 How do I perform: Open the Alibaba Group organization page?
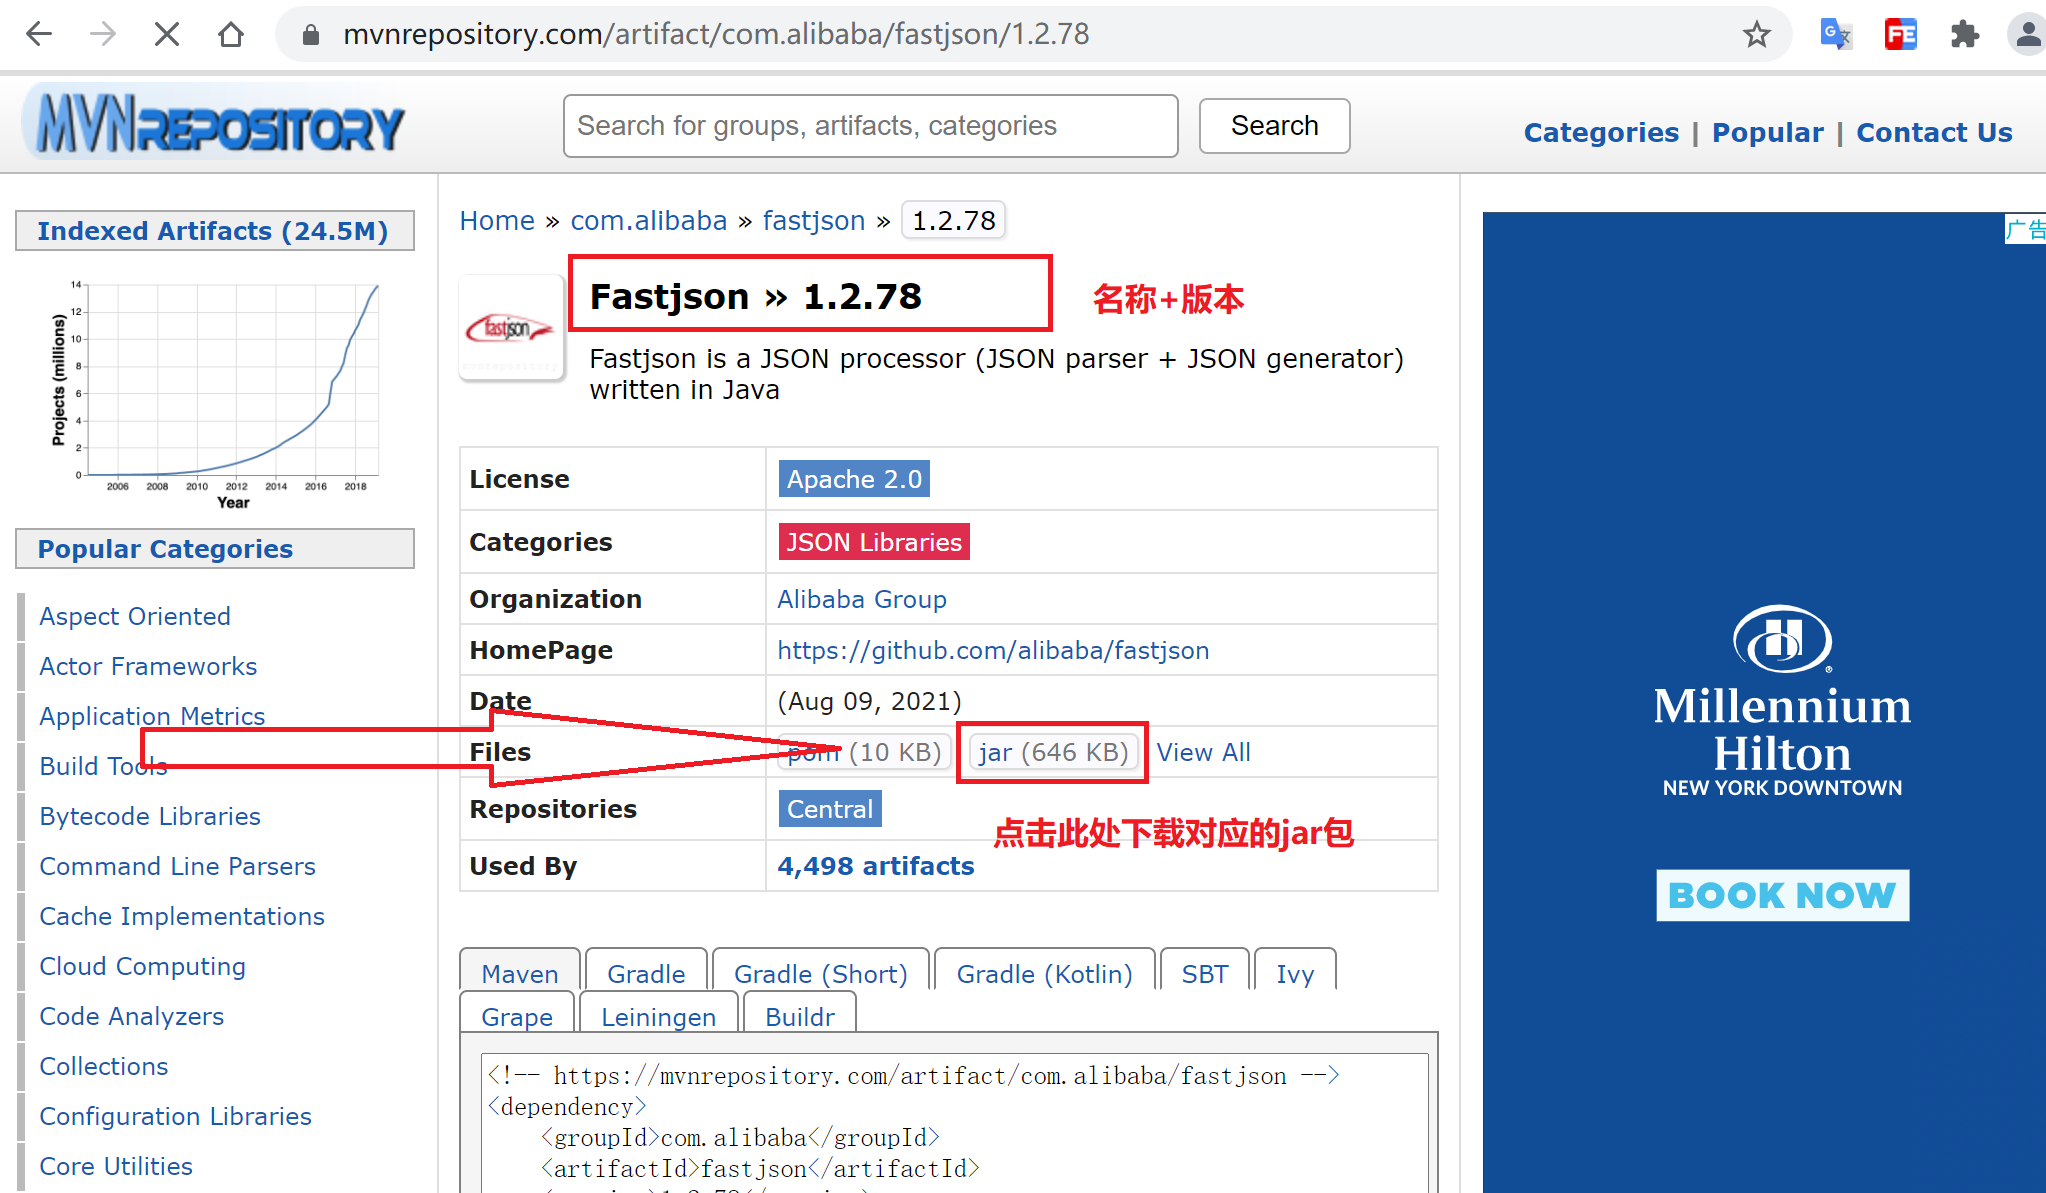(x=861, y=598)
